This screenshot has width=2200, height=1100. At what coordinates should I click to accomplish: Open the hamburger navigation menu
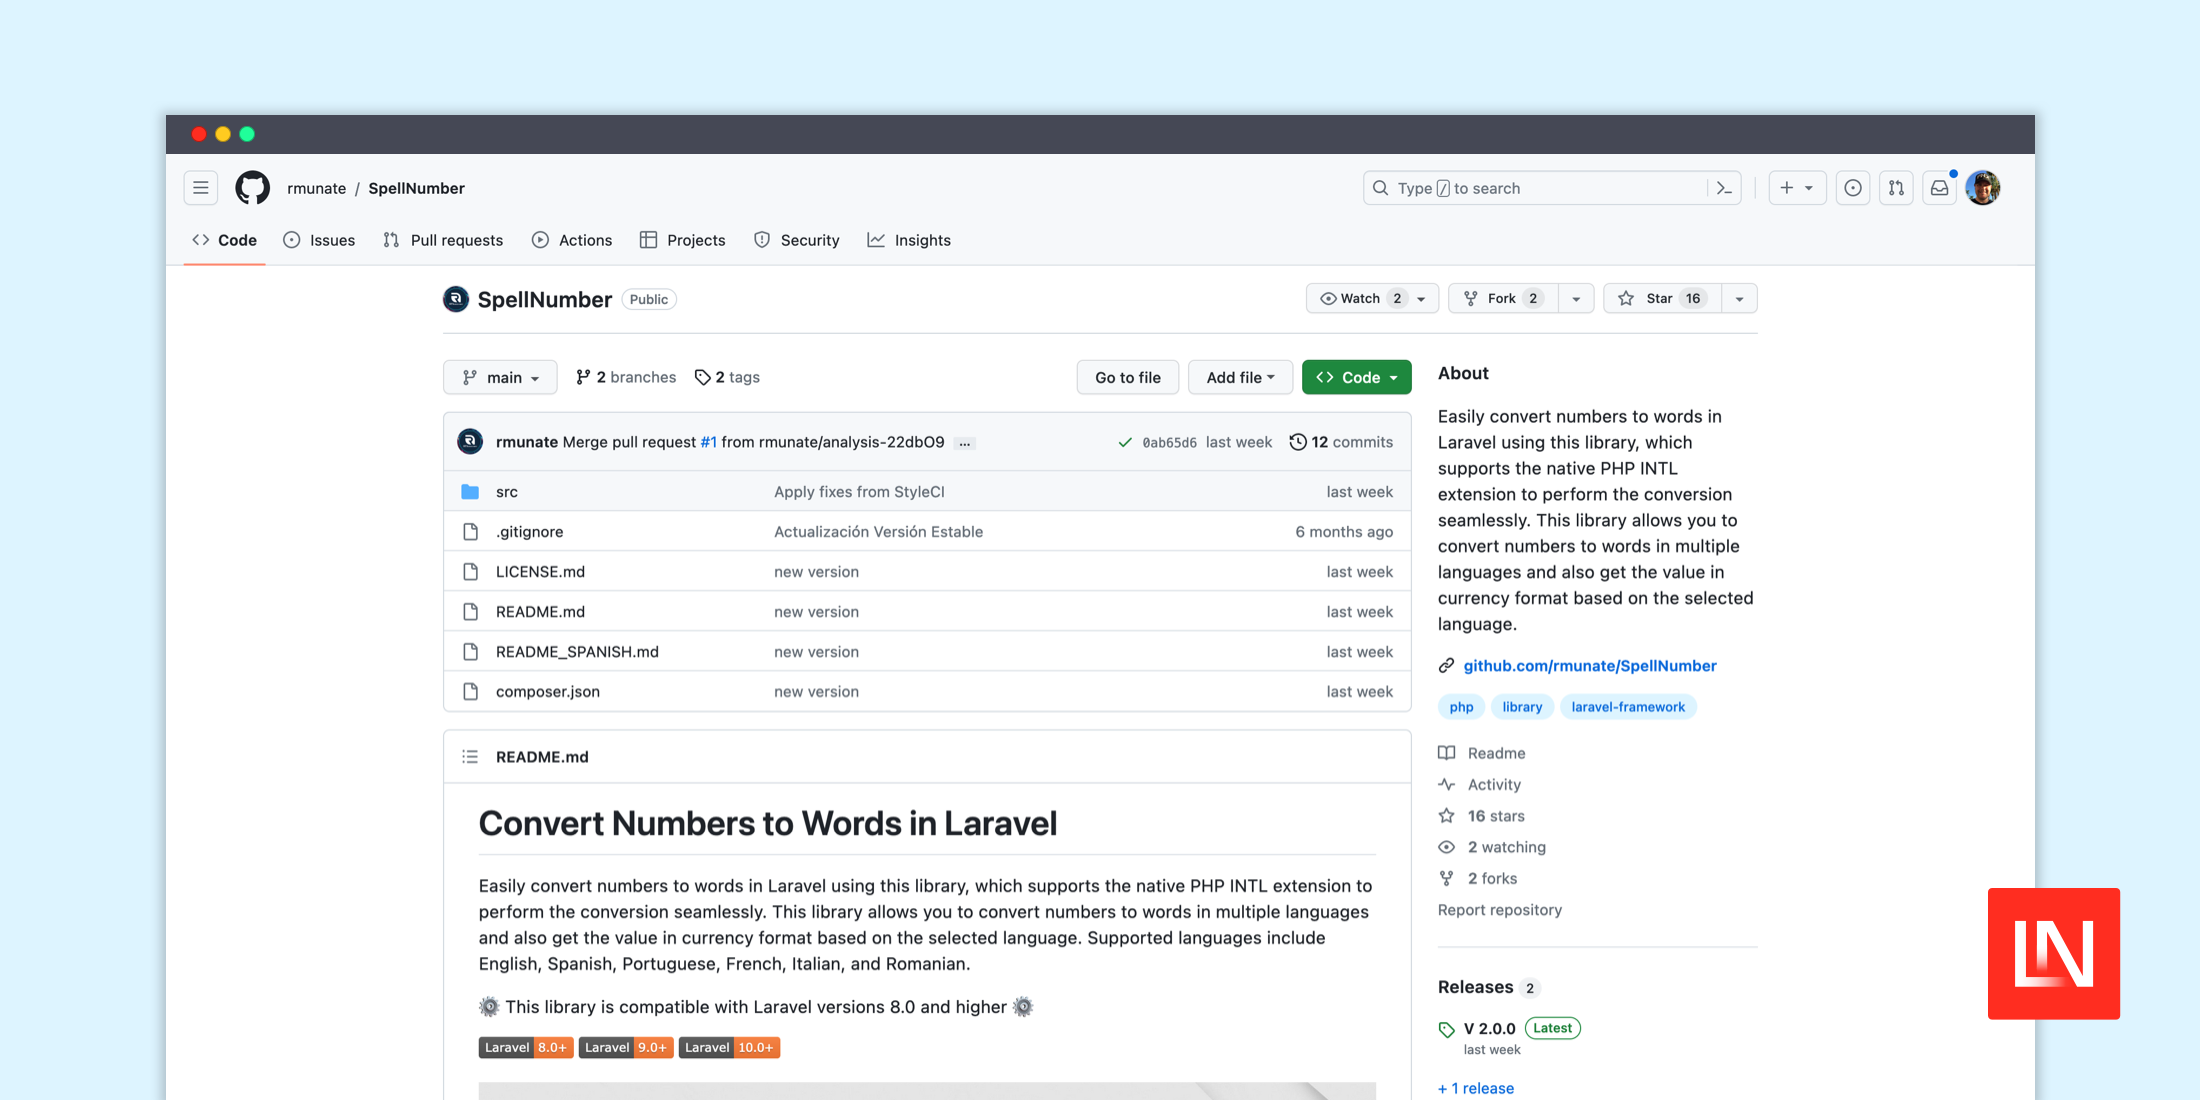click(201, 188)
